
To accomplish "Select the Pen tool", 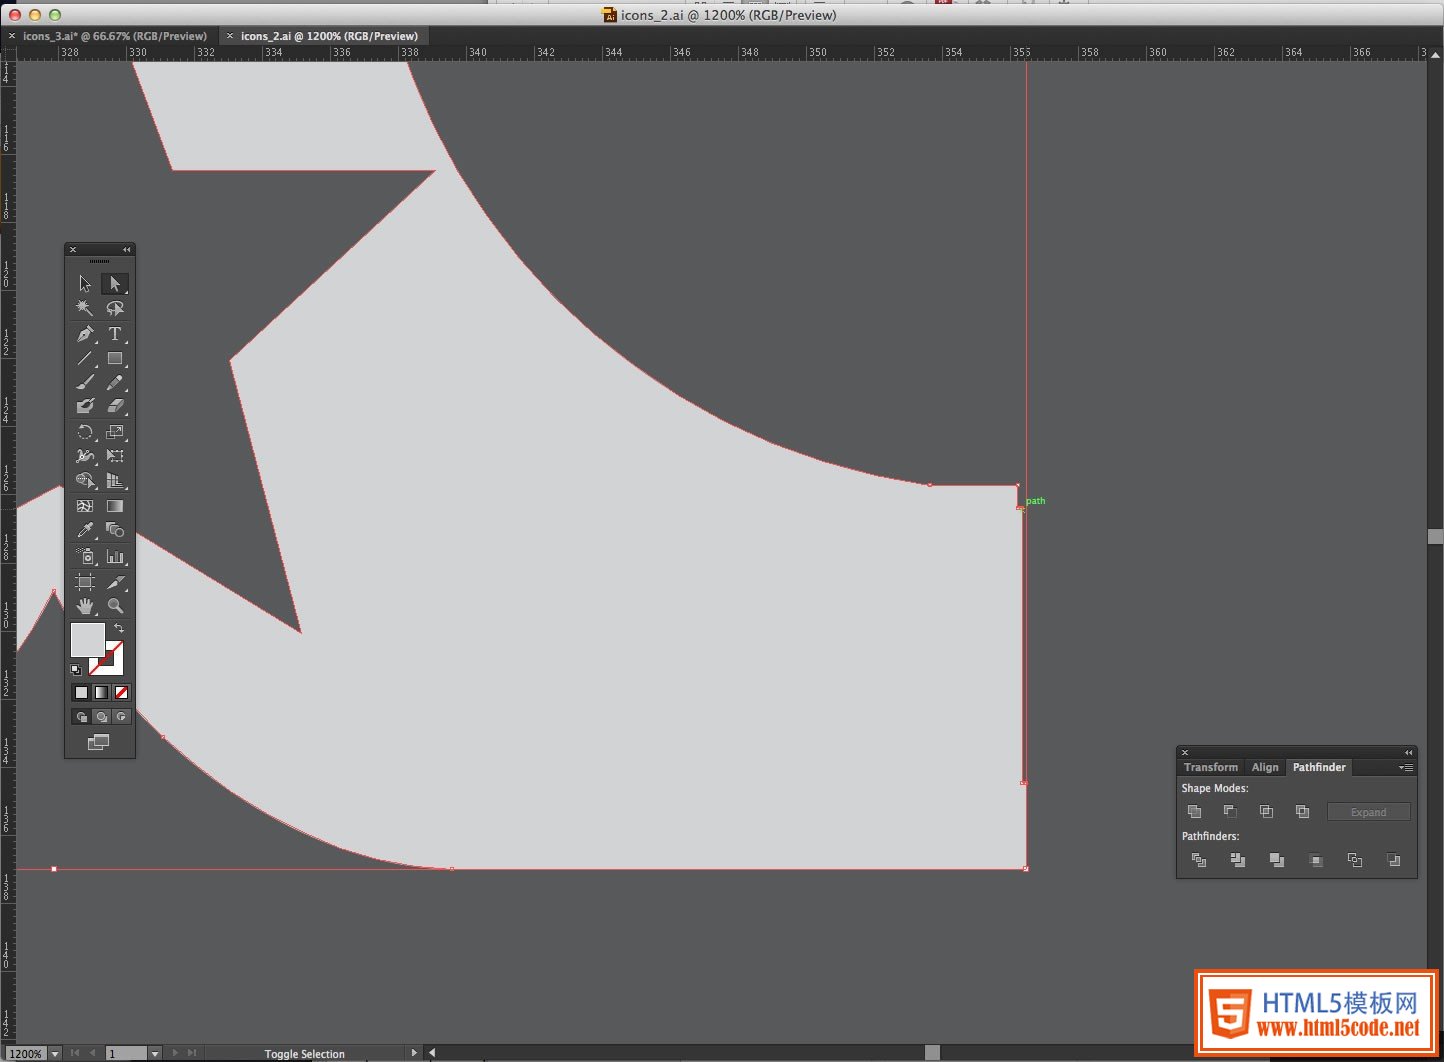I will pos(85,334).
